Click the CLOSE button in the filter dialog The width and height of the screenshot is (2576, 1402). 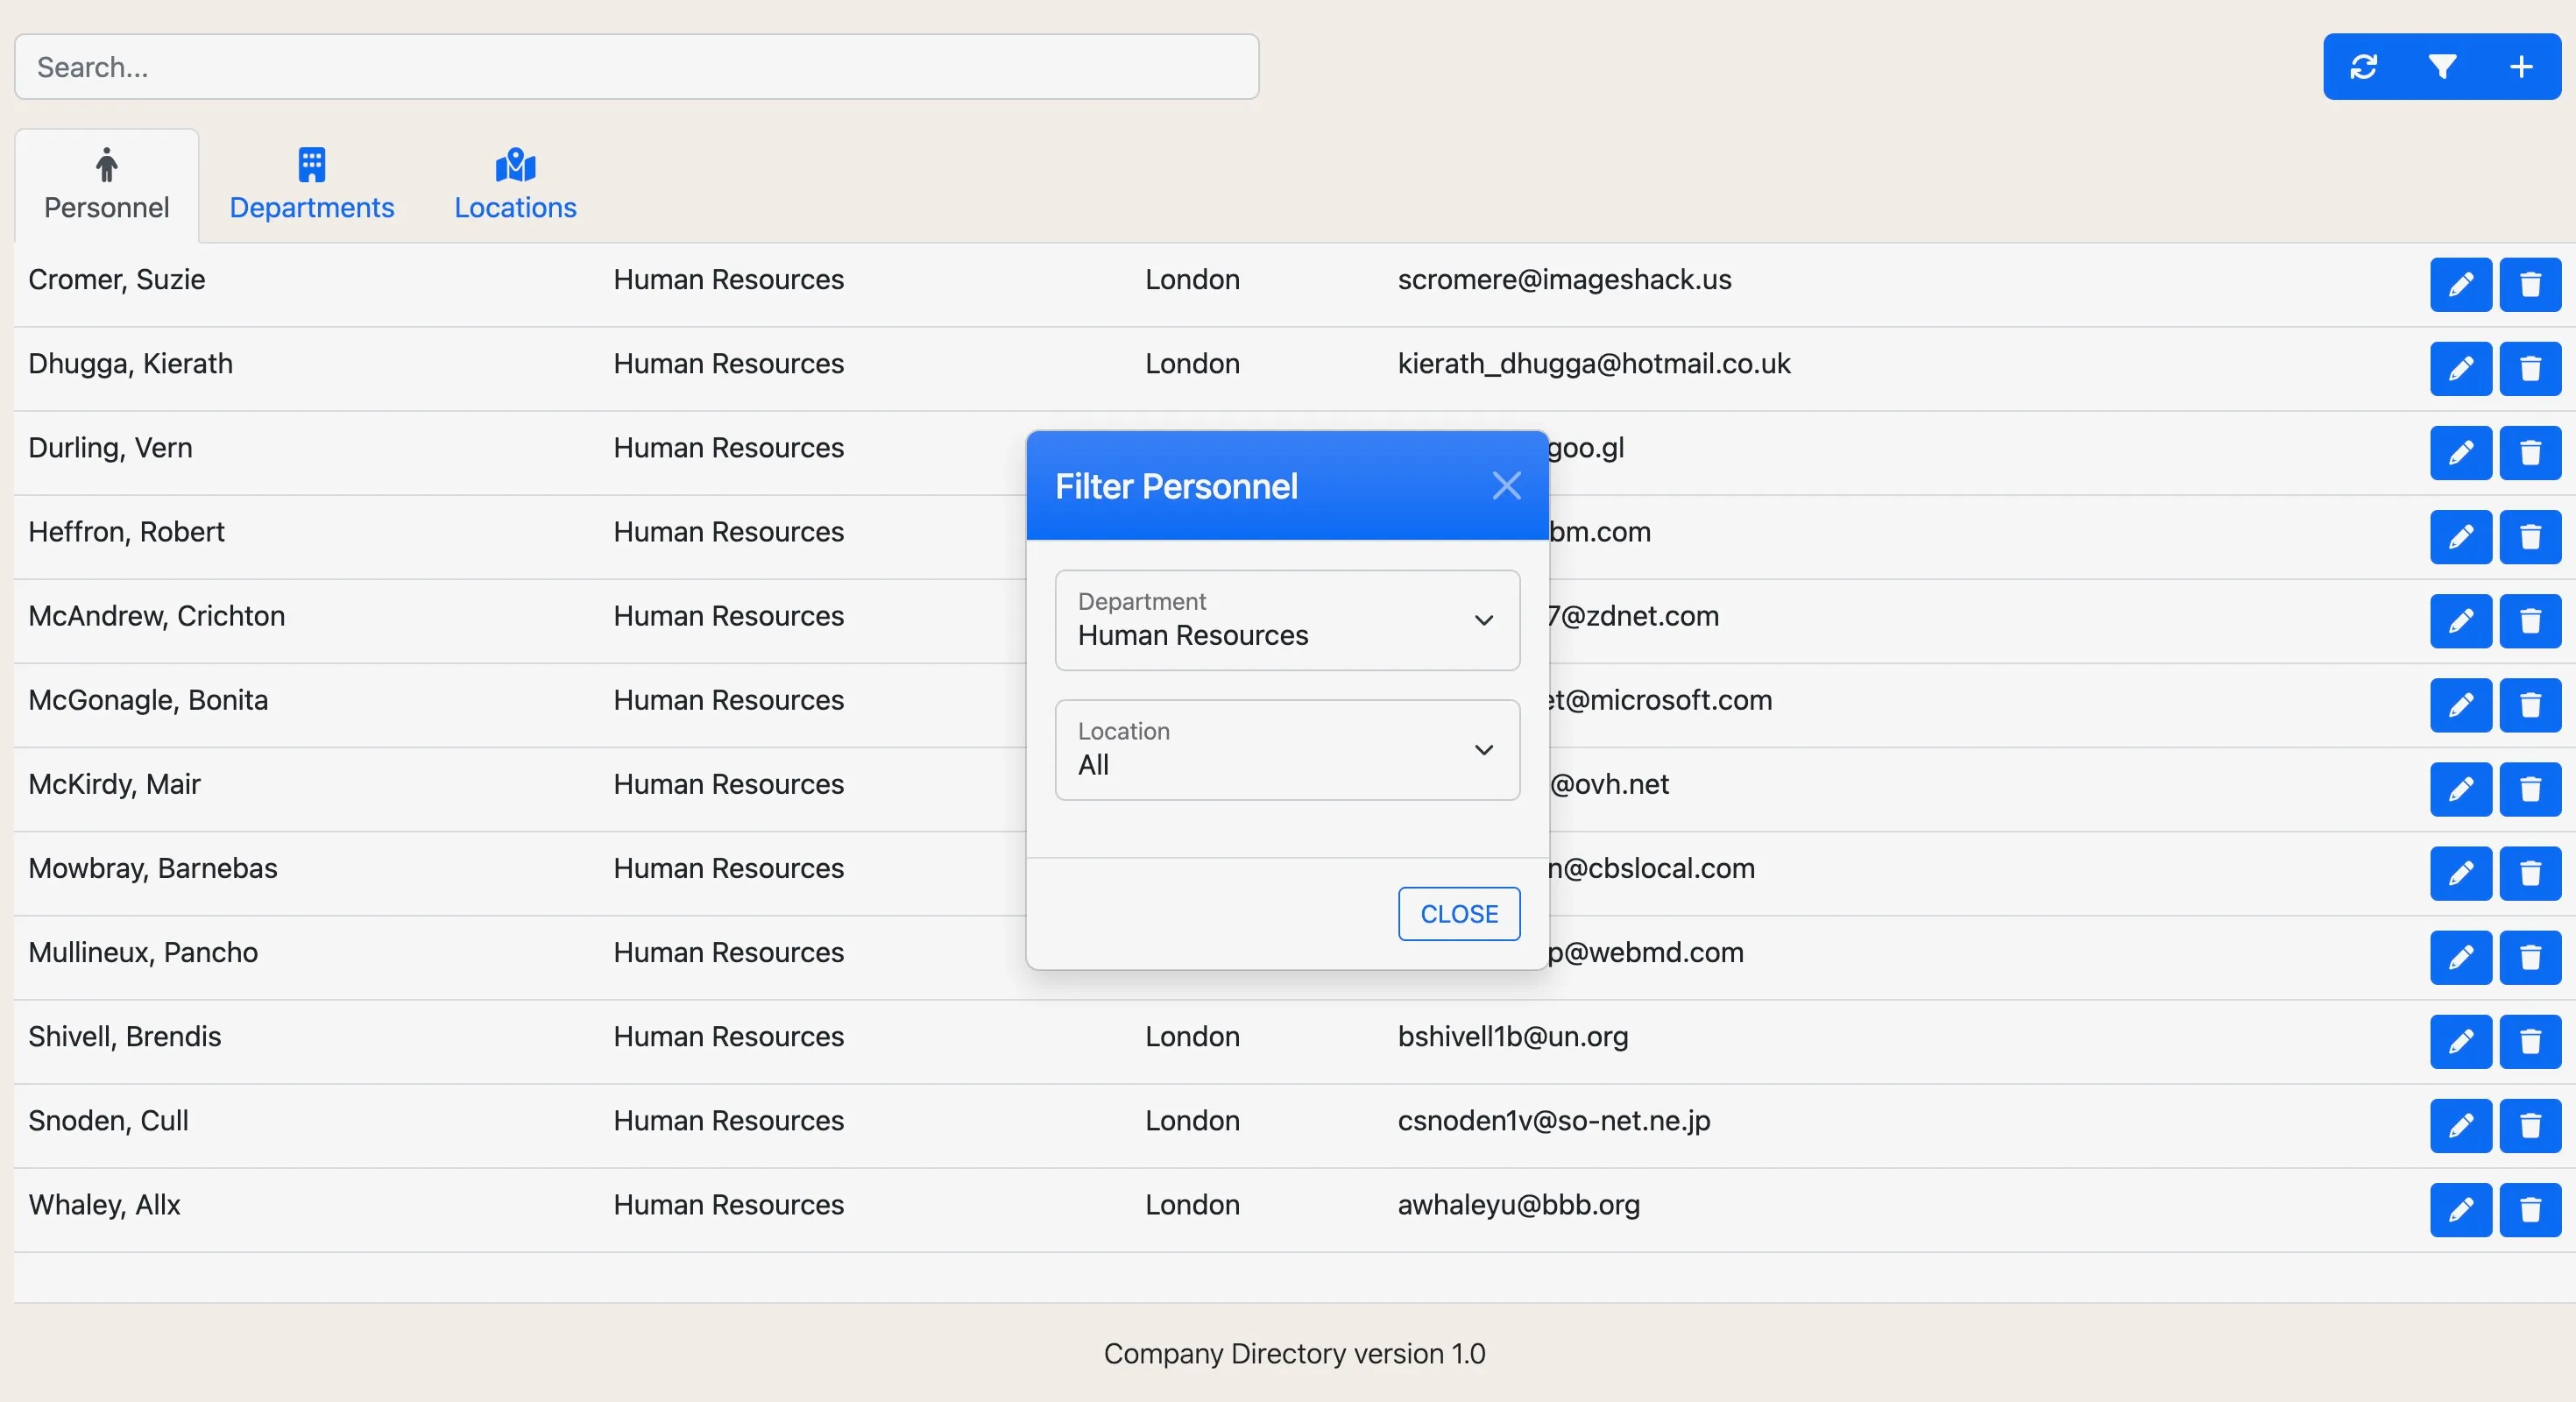pos(1458,913)
